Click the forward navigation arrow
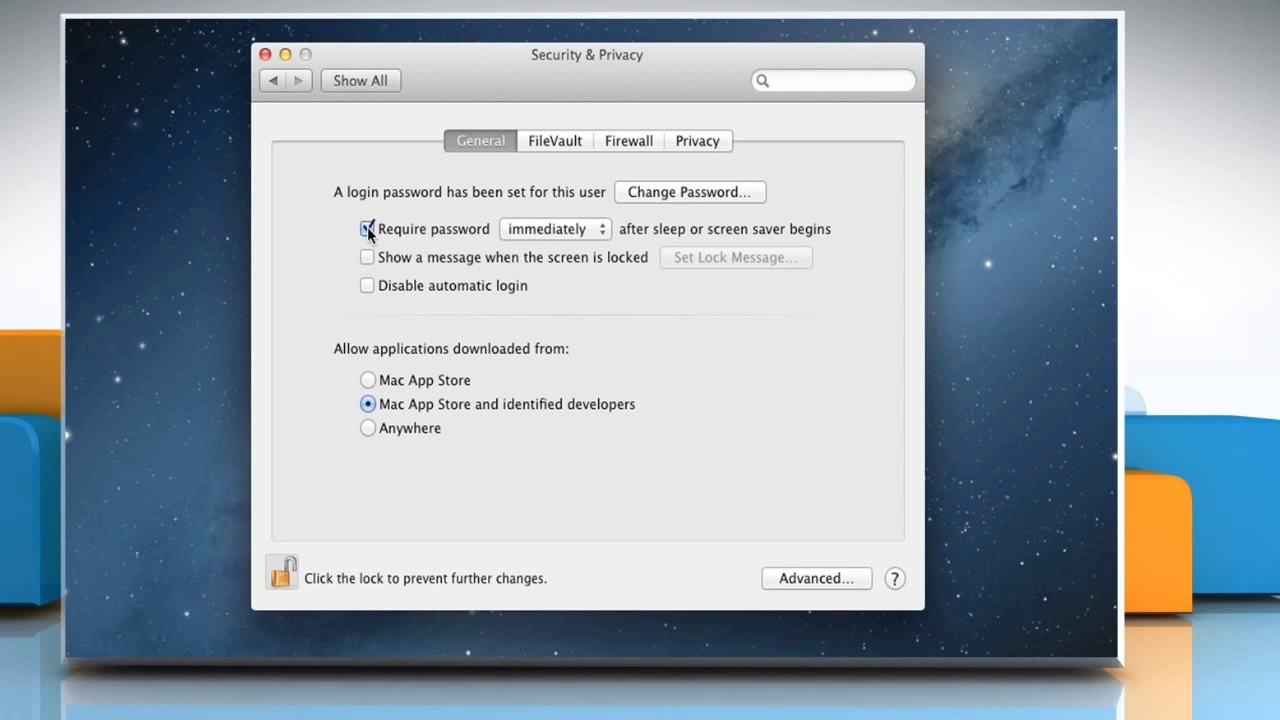1280x720 pixels. [298, 80]
